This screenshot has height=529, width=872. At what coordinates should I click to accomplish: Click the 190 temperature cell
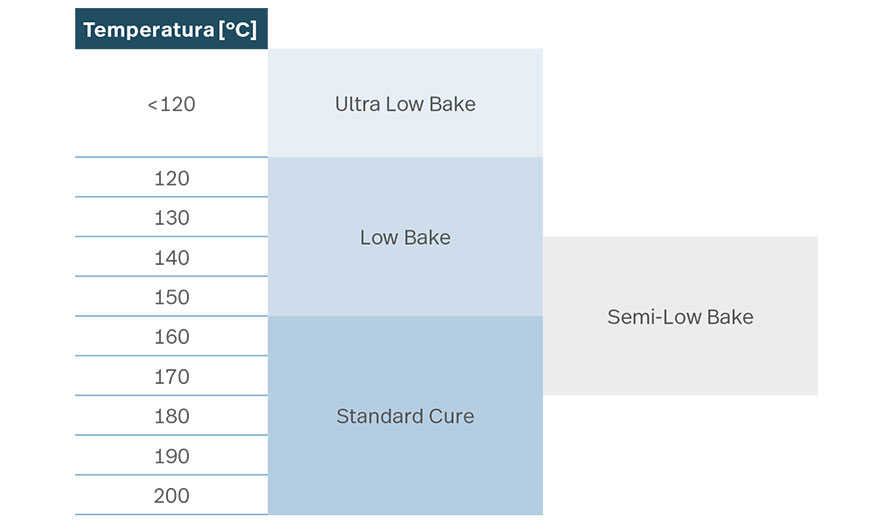point(171,456)
